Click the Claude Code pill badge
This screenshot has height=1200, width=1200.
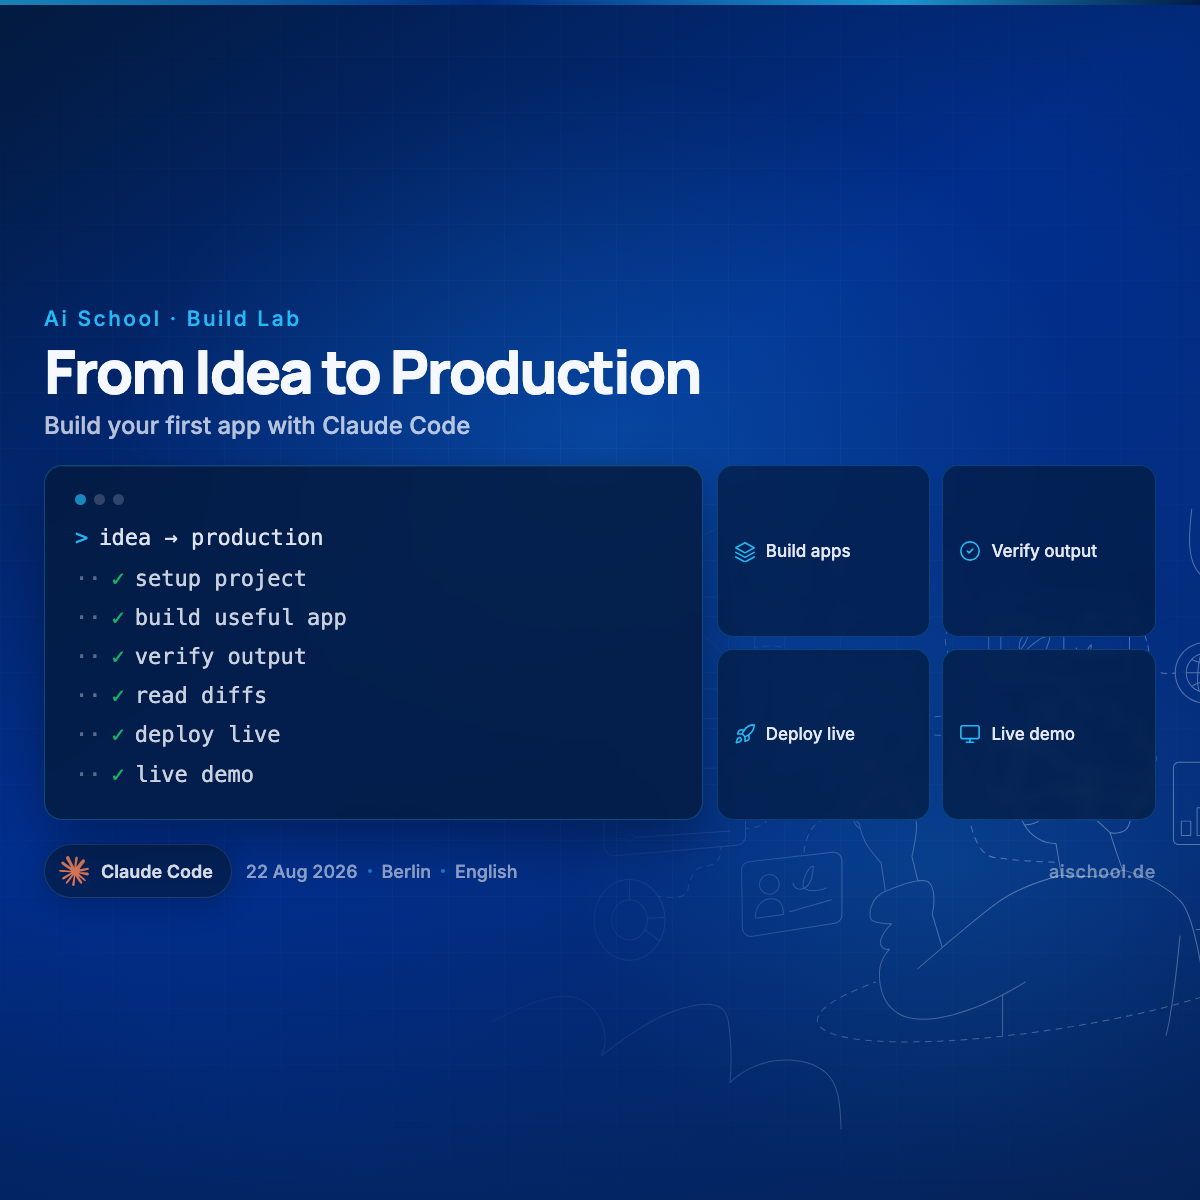pyautogui.click(x=138, y=871)
